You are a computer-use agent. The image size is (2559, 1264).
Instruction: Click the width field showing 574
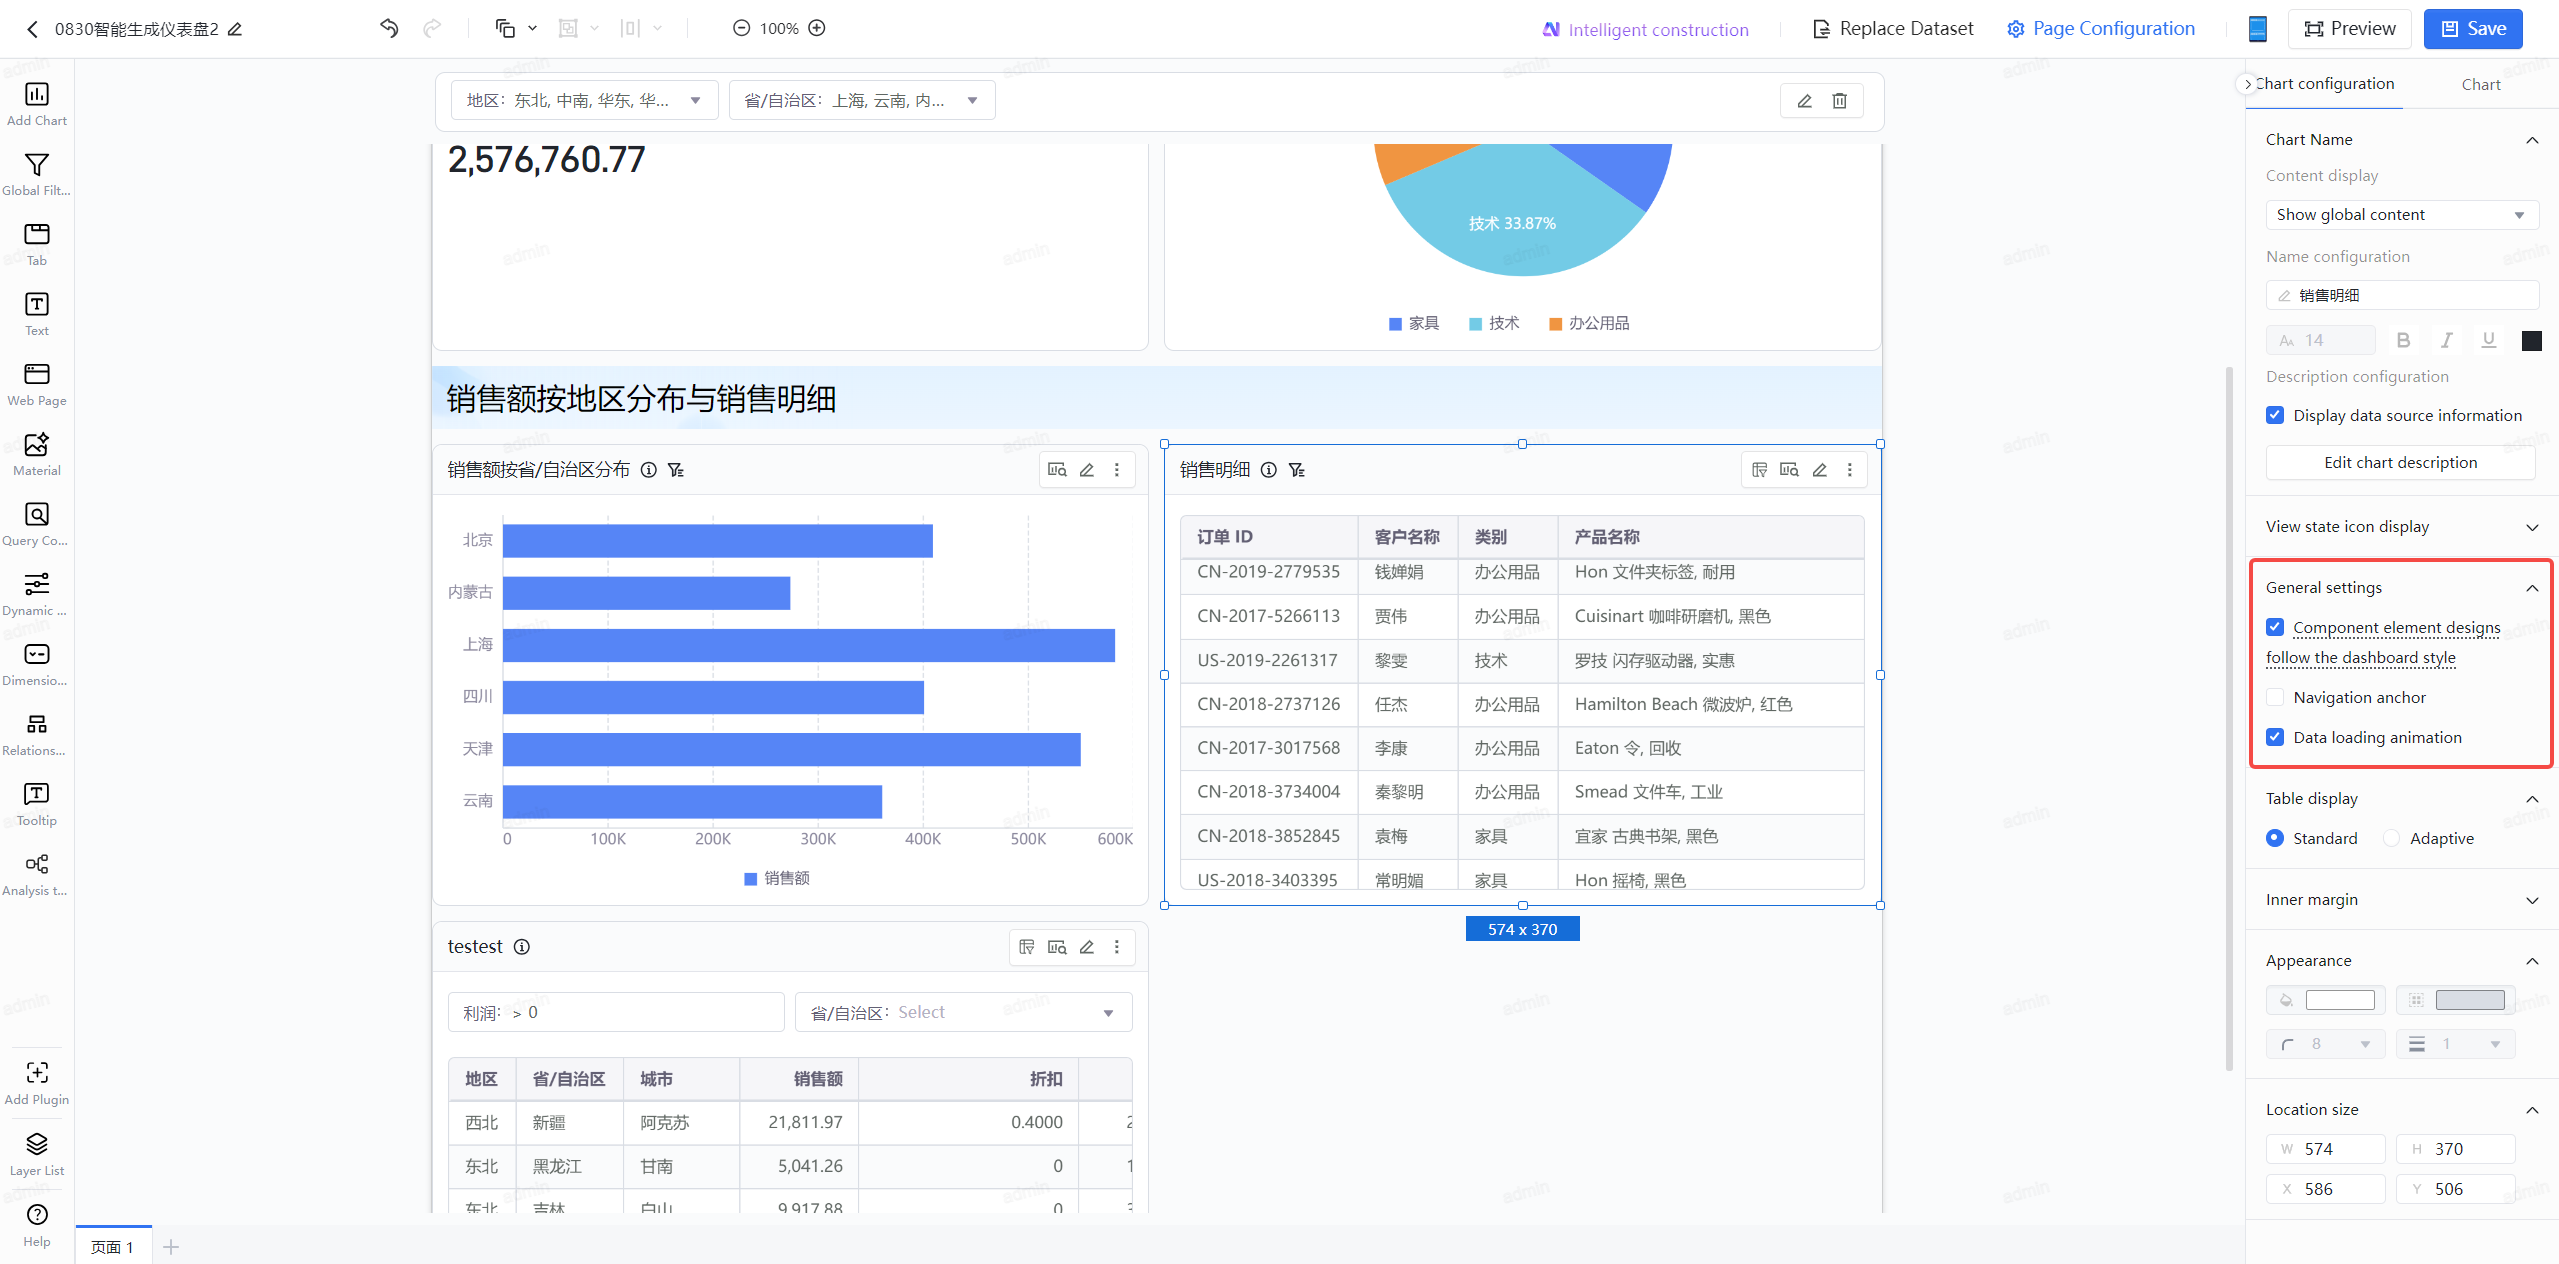pyautogui.click(x=2325, y=1149)
